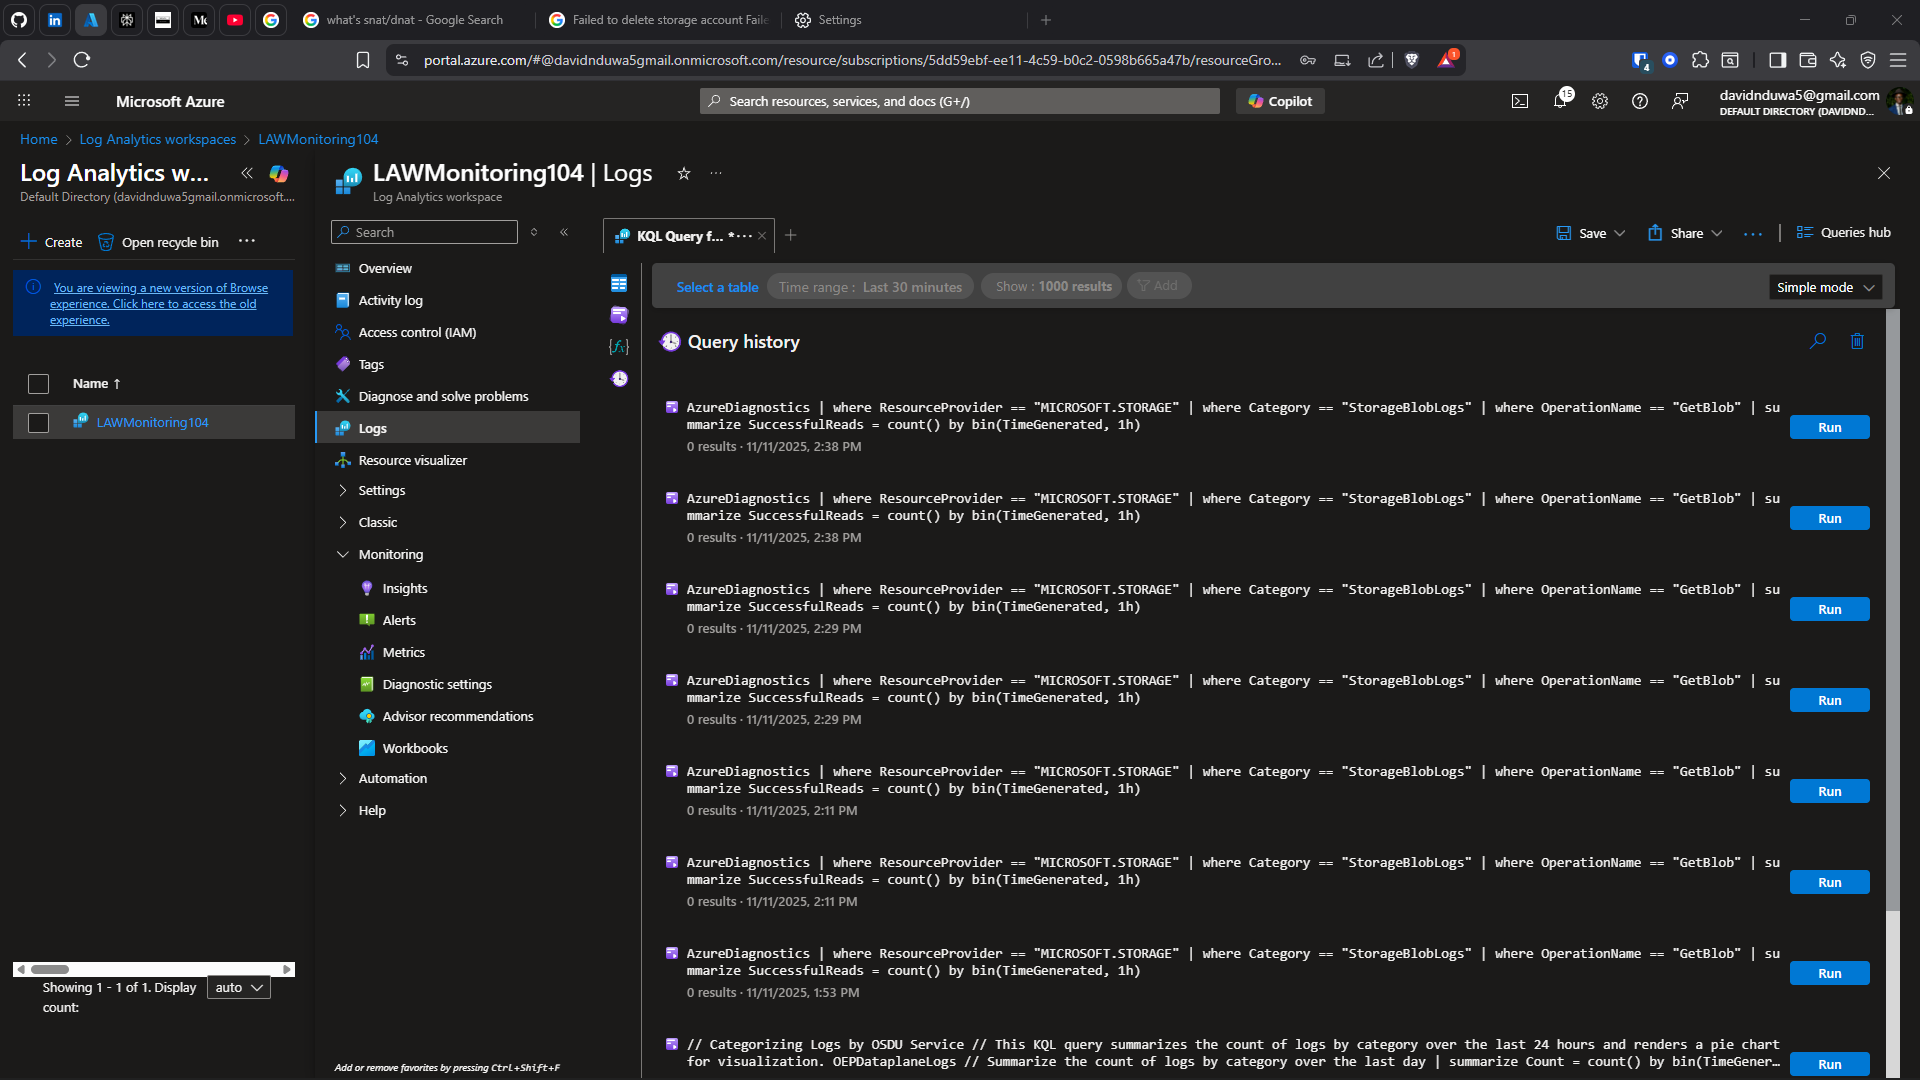This screenshot has width=1920, height=1080.
Task: Open the Azure portal hamburger menu
Action: [x=71, y=101]
